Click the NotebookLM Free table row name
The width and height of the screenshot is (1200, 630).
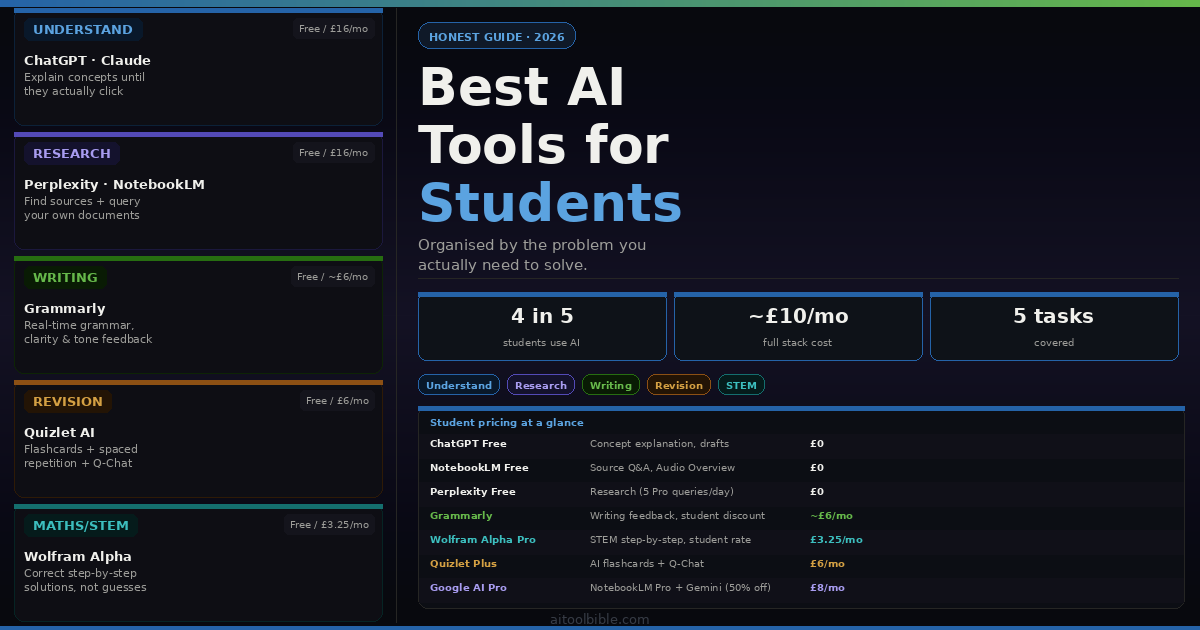479,468
